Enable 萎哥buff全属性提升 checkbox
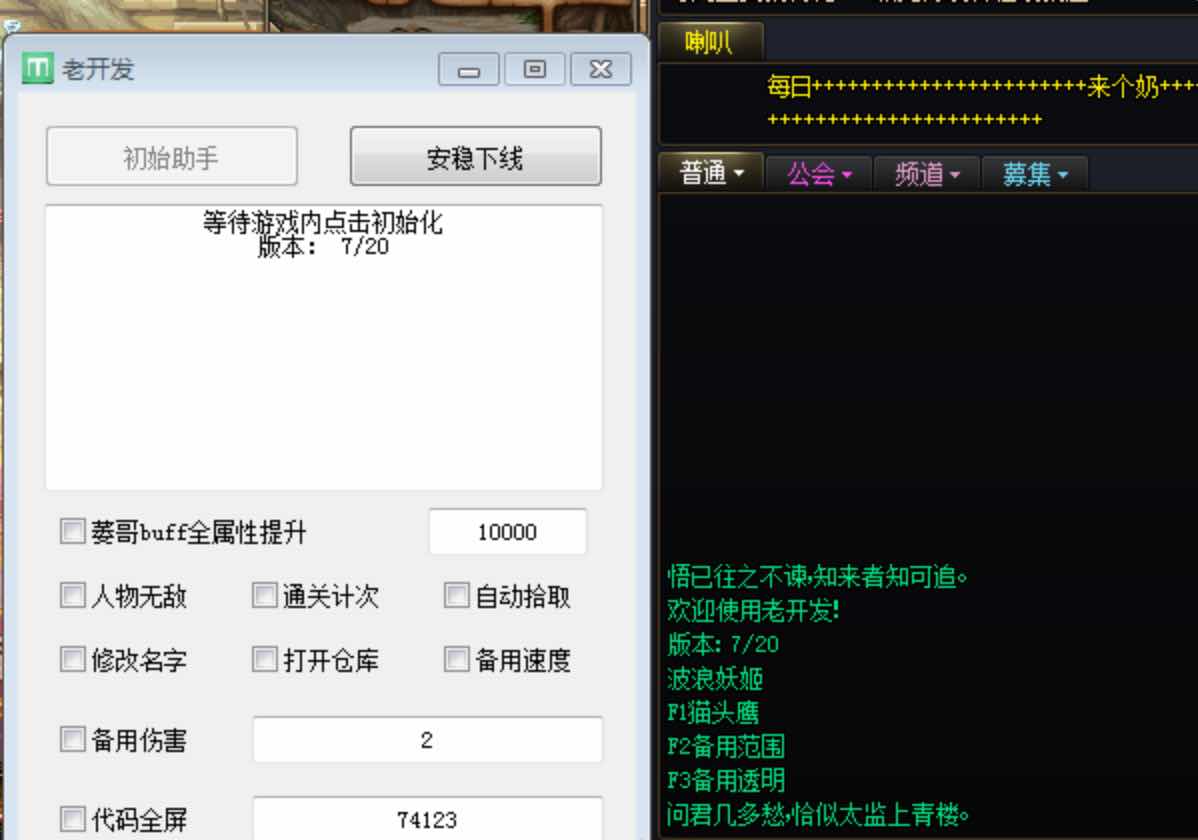The height and width of the screenshot is (840, 1198). [73, 531]
